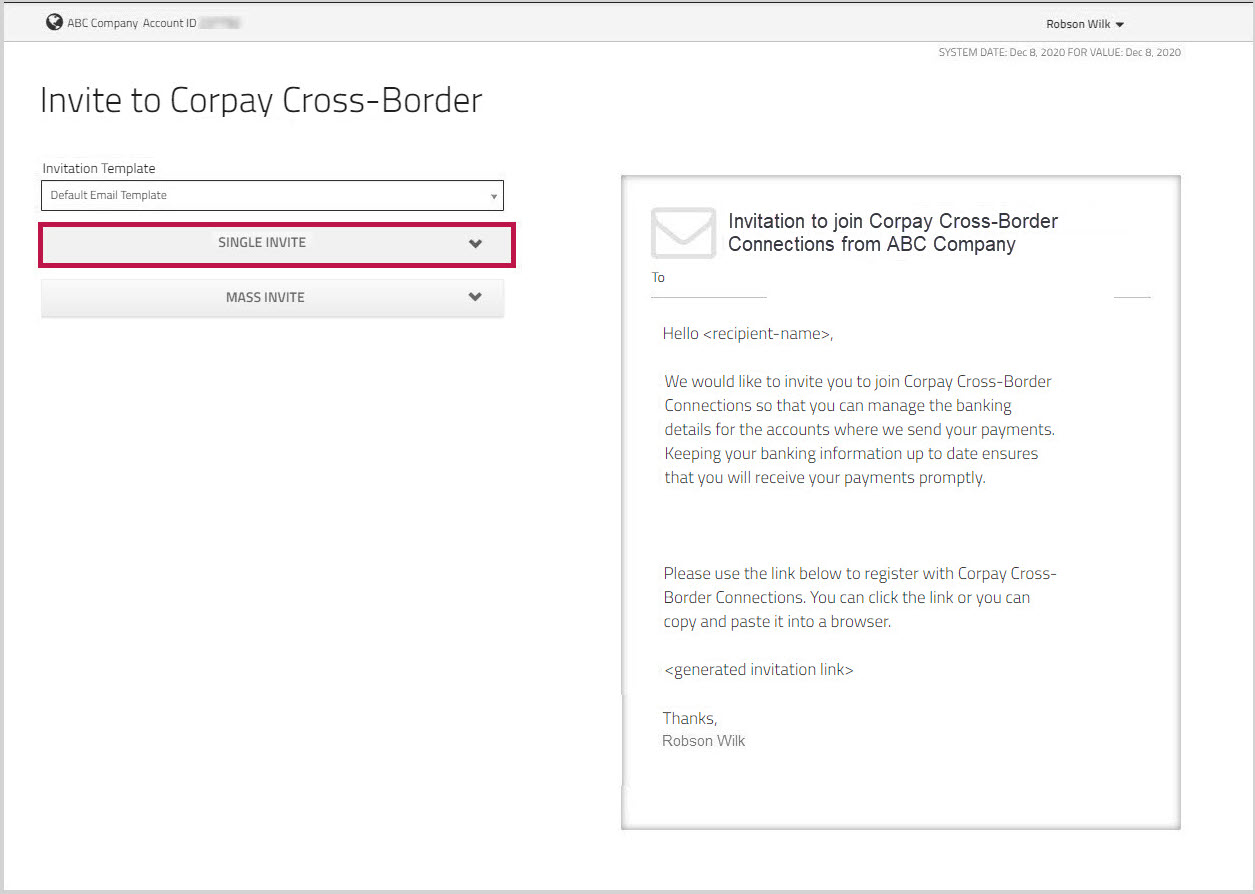Click the email preview subject title
The image size is (1255, 894).
pos(893,232)
